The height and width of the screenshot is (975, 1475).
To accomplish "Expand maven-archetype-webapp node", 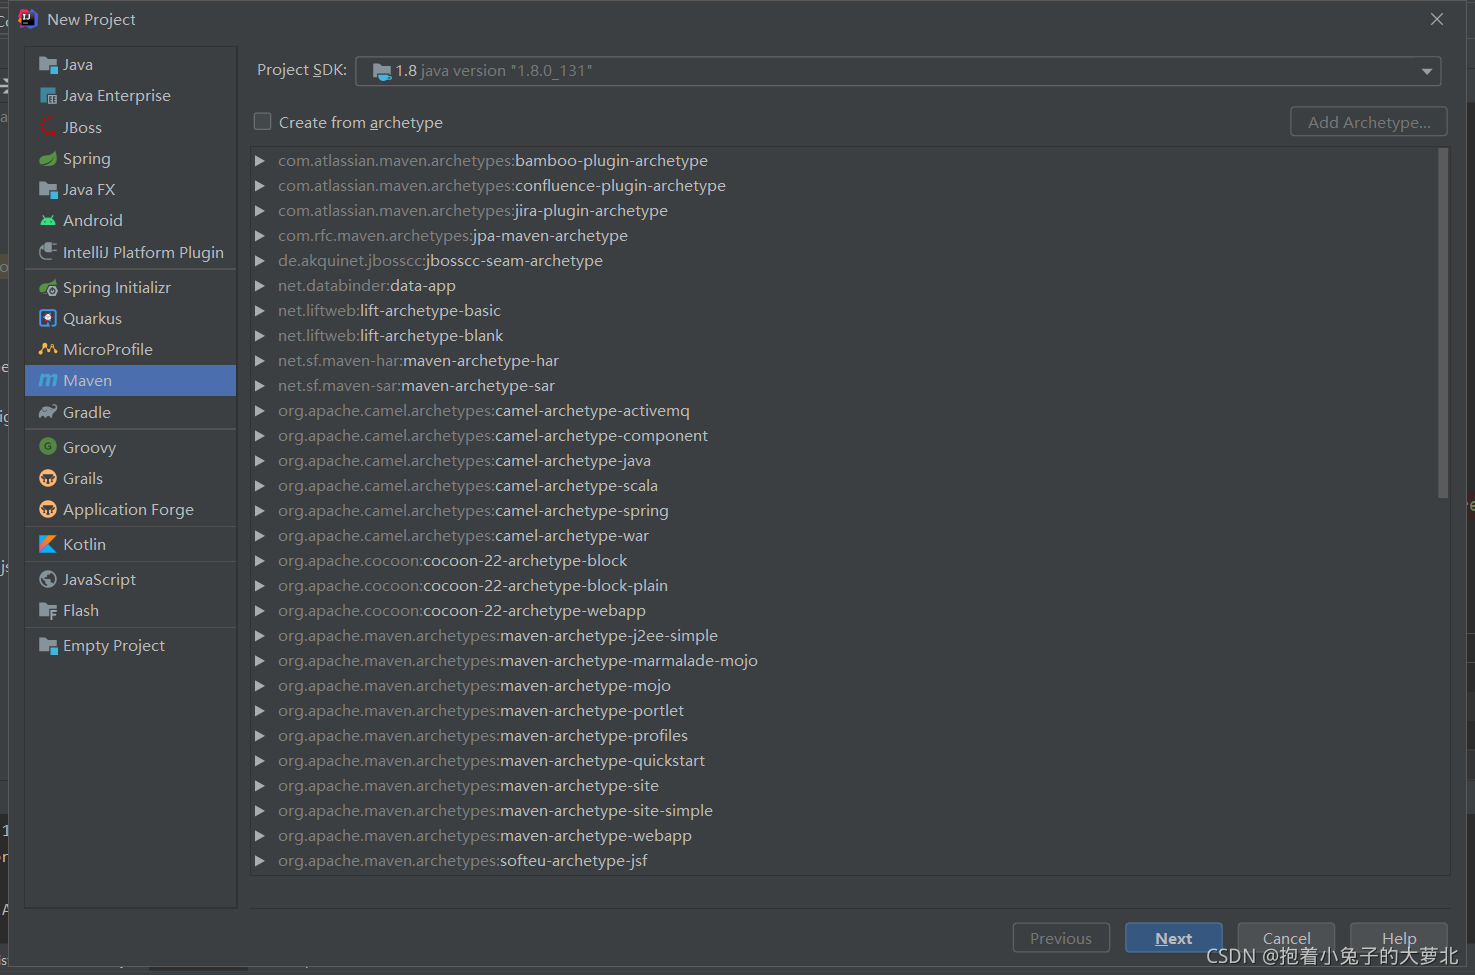I will [x=260, y=836].
